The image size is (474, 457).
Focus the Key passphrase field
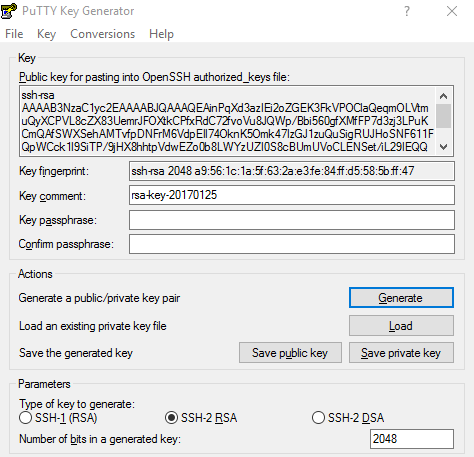pyautogui.click(x=292, y=220)
